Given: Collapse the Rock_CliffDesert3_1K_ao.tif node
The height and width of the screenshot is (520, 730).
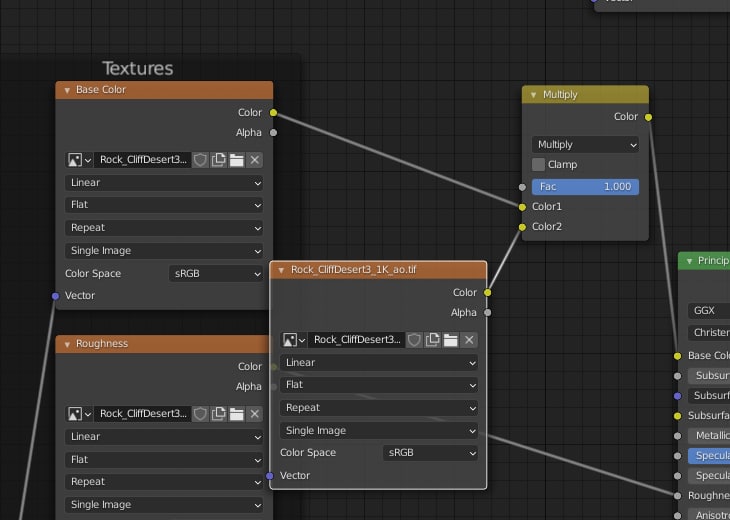Looking at the screenshot, I should point(281,270).
